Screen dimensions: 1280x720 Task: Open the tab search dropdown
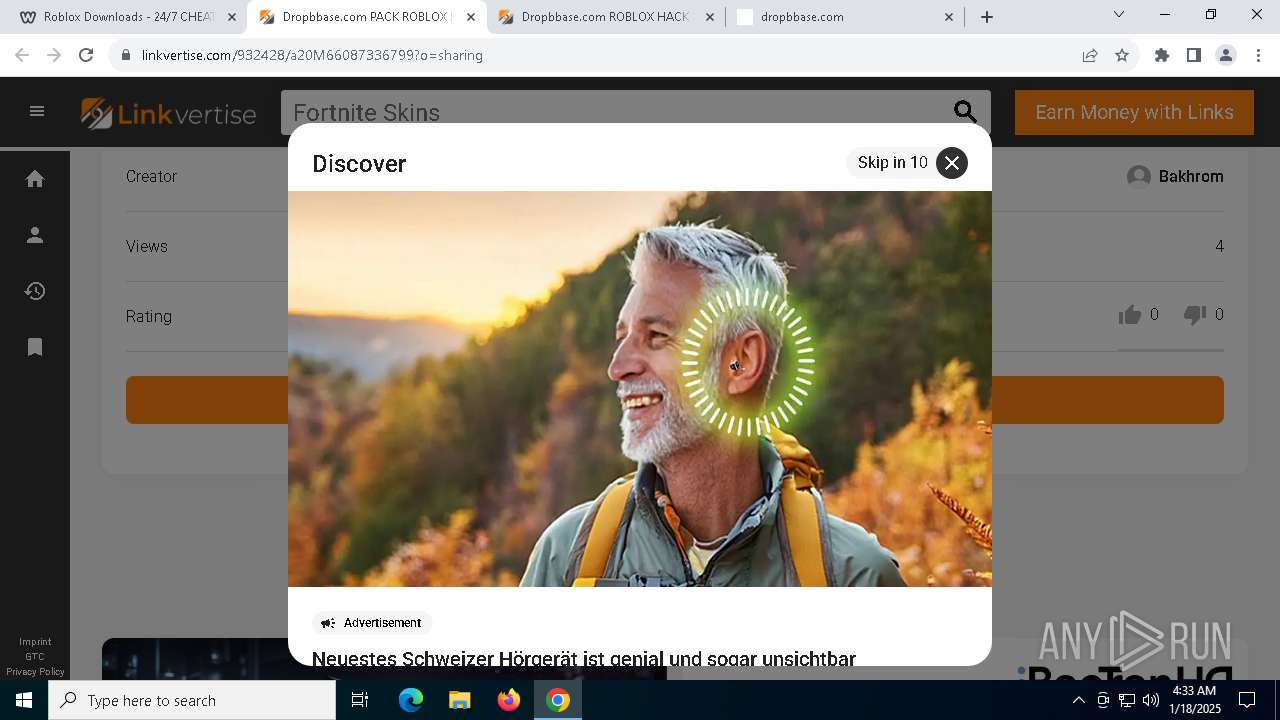pyautogui.click(x=1119, y=14)
